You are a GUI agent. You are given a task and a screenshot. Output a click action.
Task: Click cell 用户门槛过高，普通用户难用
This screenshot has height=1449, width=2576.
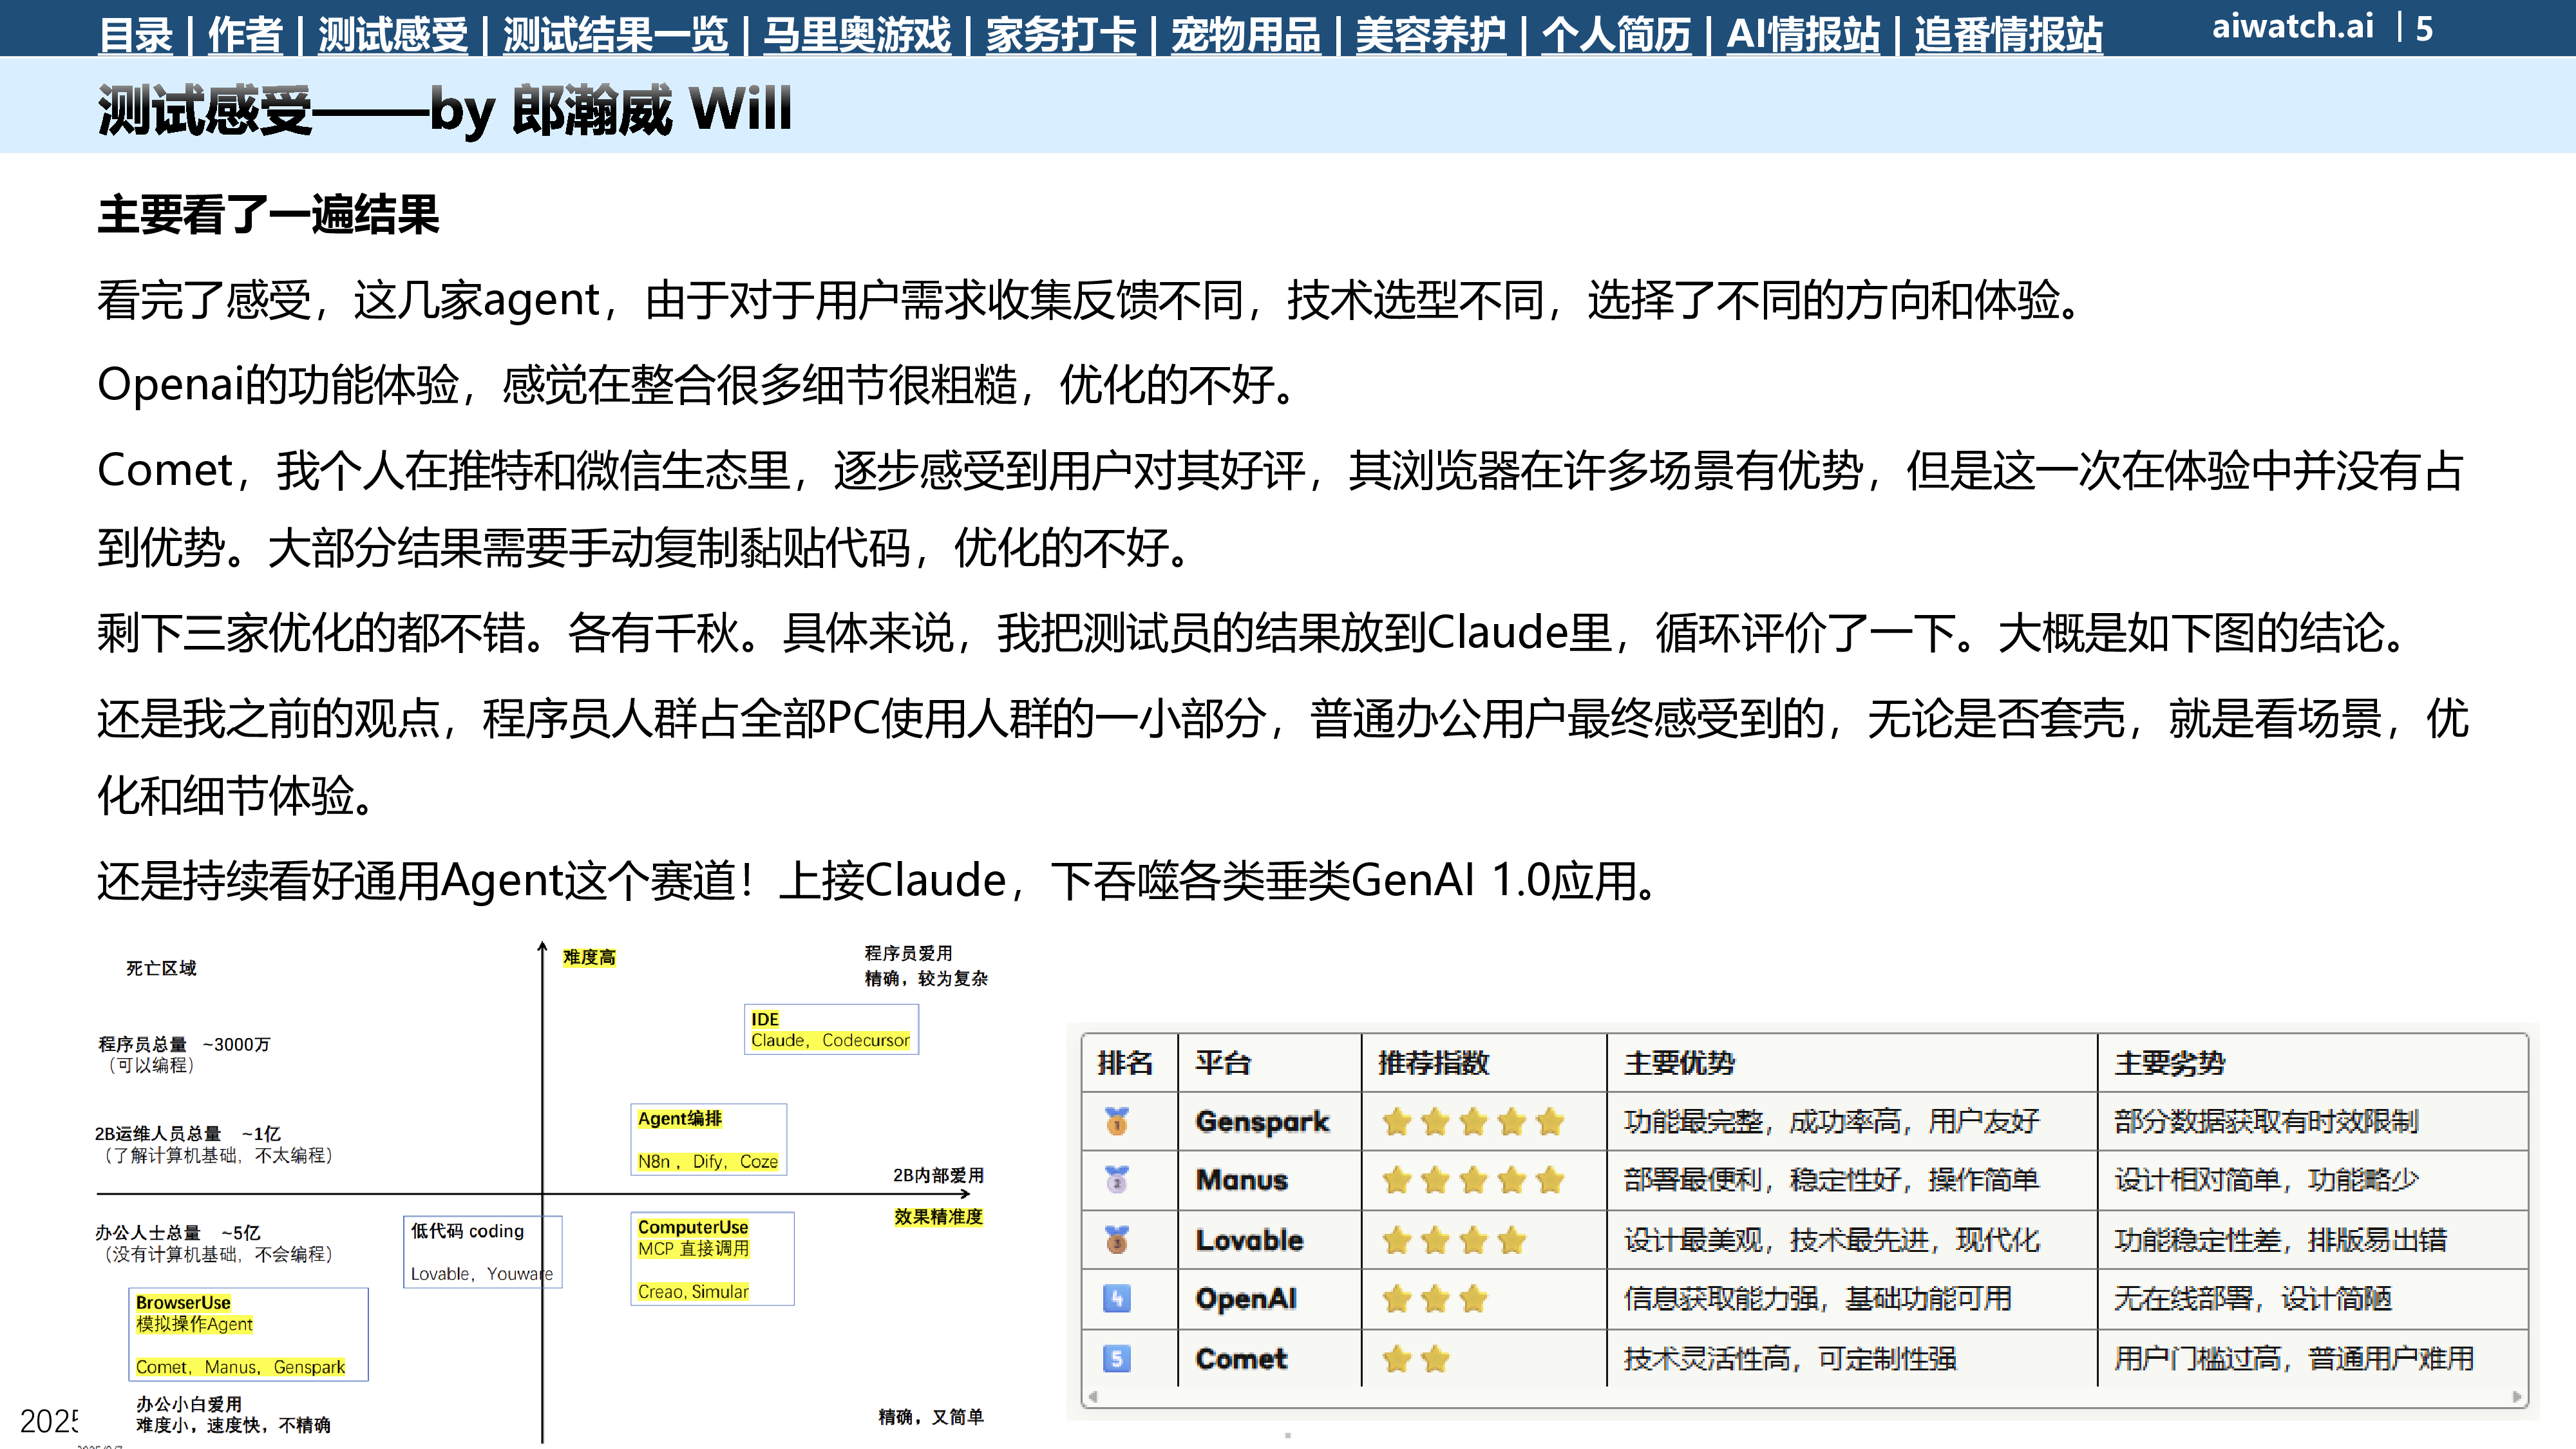tap(2294, 1359)
